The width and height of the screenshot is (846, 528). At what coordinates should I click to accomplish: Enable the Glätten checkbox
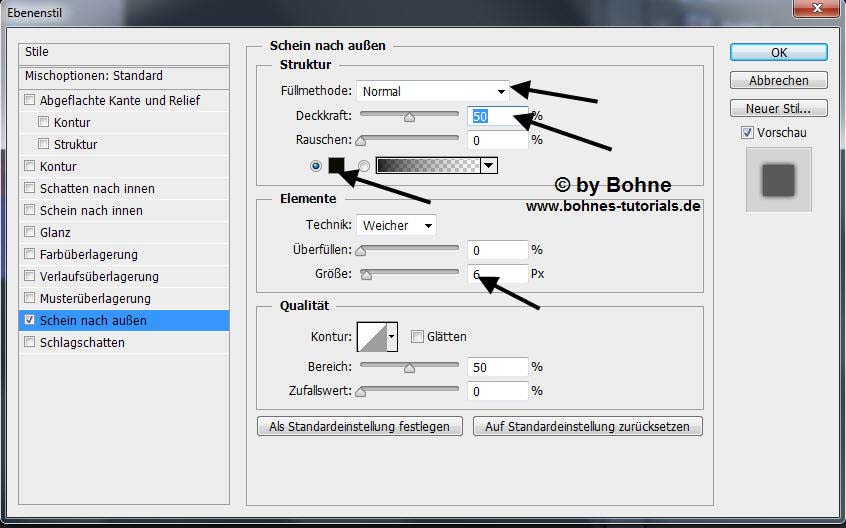418,337
